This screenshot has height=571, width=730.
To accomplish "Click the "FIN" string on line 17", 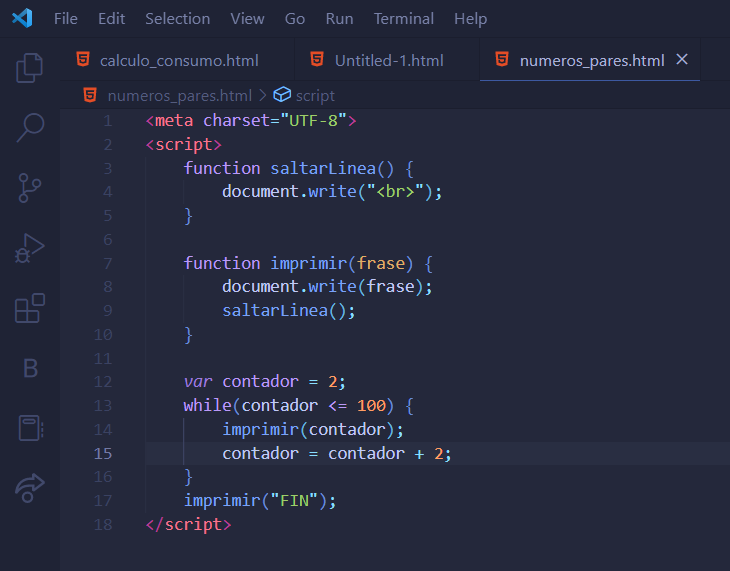I will 294,501.
